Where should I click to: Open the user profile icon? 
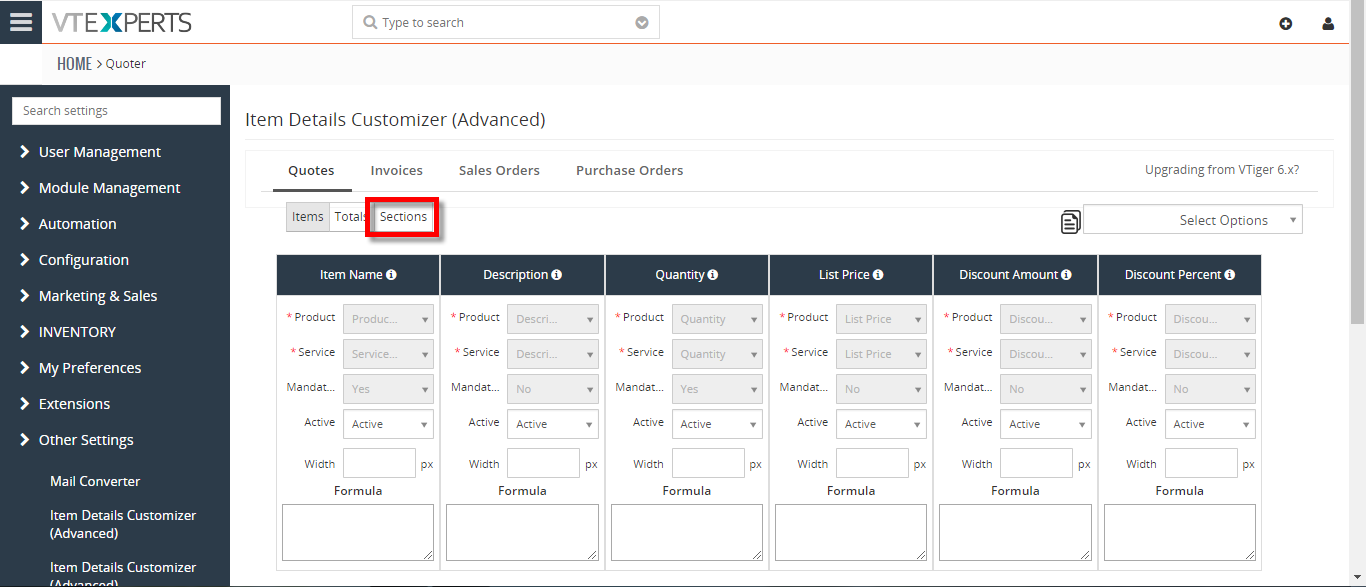coord(1328,23)
